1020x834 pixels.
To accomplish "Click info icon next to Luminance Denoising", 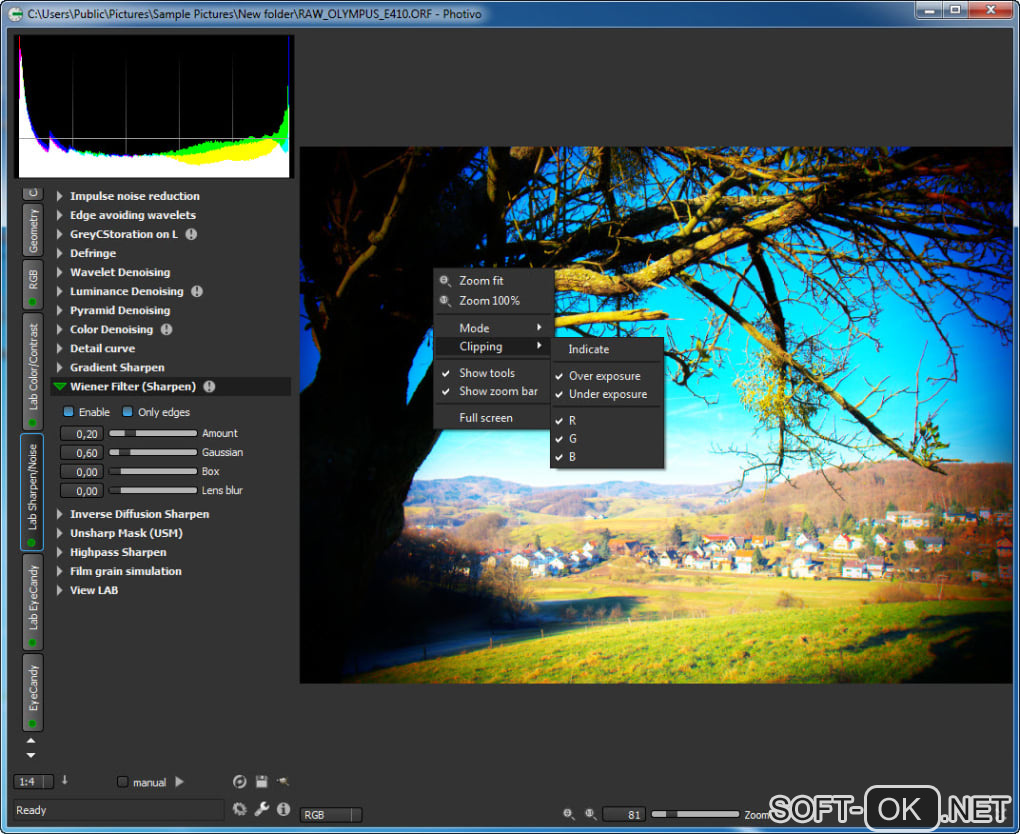I will (x=197, y=291).
